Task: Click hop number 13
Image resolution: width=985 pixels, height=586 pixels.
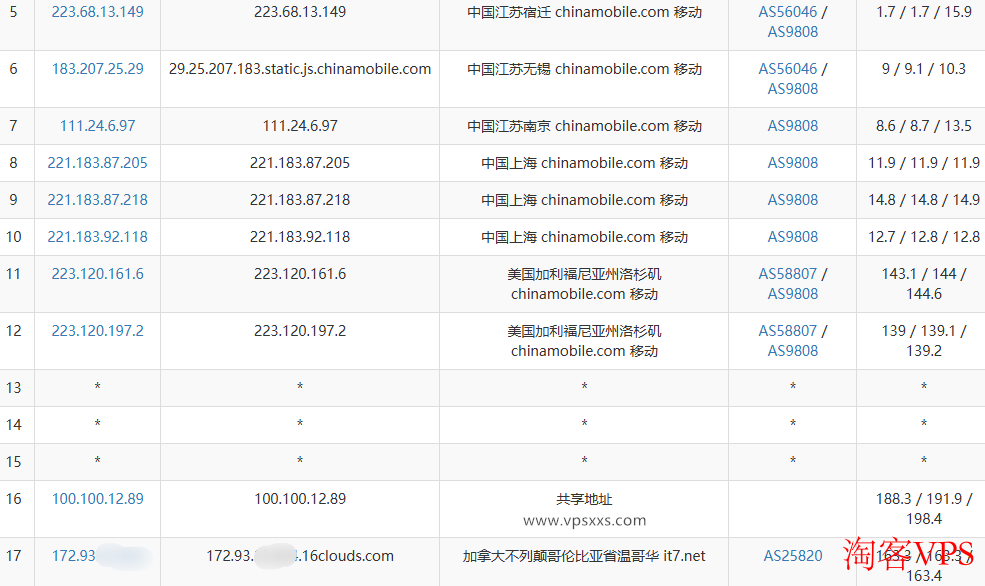Action: click(x=13, y=388)
